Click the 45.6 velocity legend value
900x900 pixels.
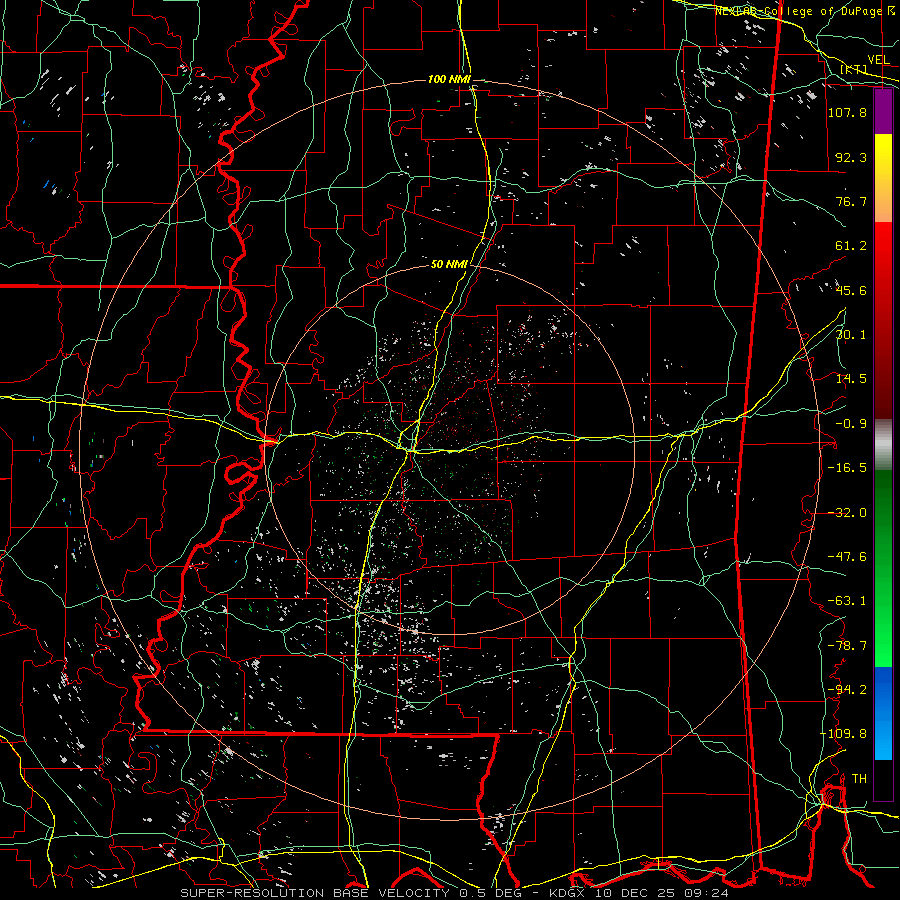851,290
